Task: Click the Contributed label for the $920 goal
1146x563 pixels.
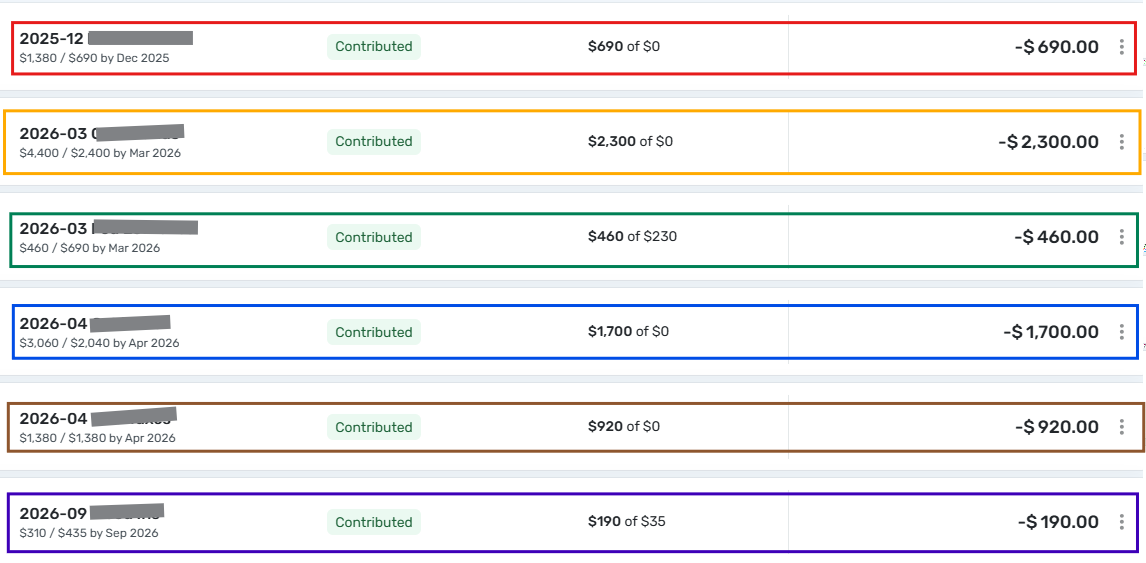Action: (x=374, y=427)
